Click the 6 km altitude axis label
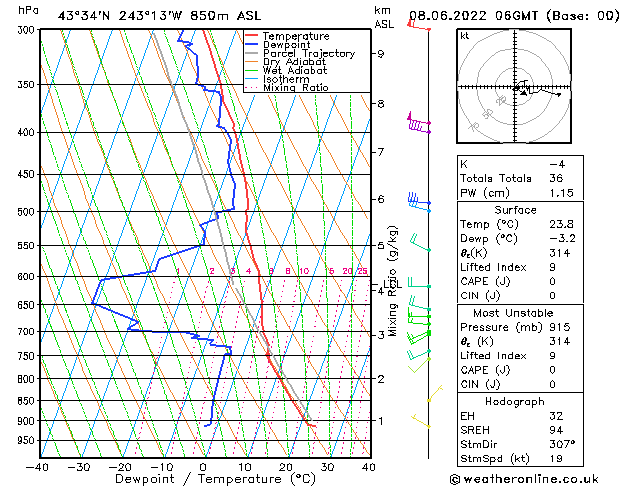This screenshot has height=486, width=629. (x=381, y=199)
